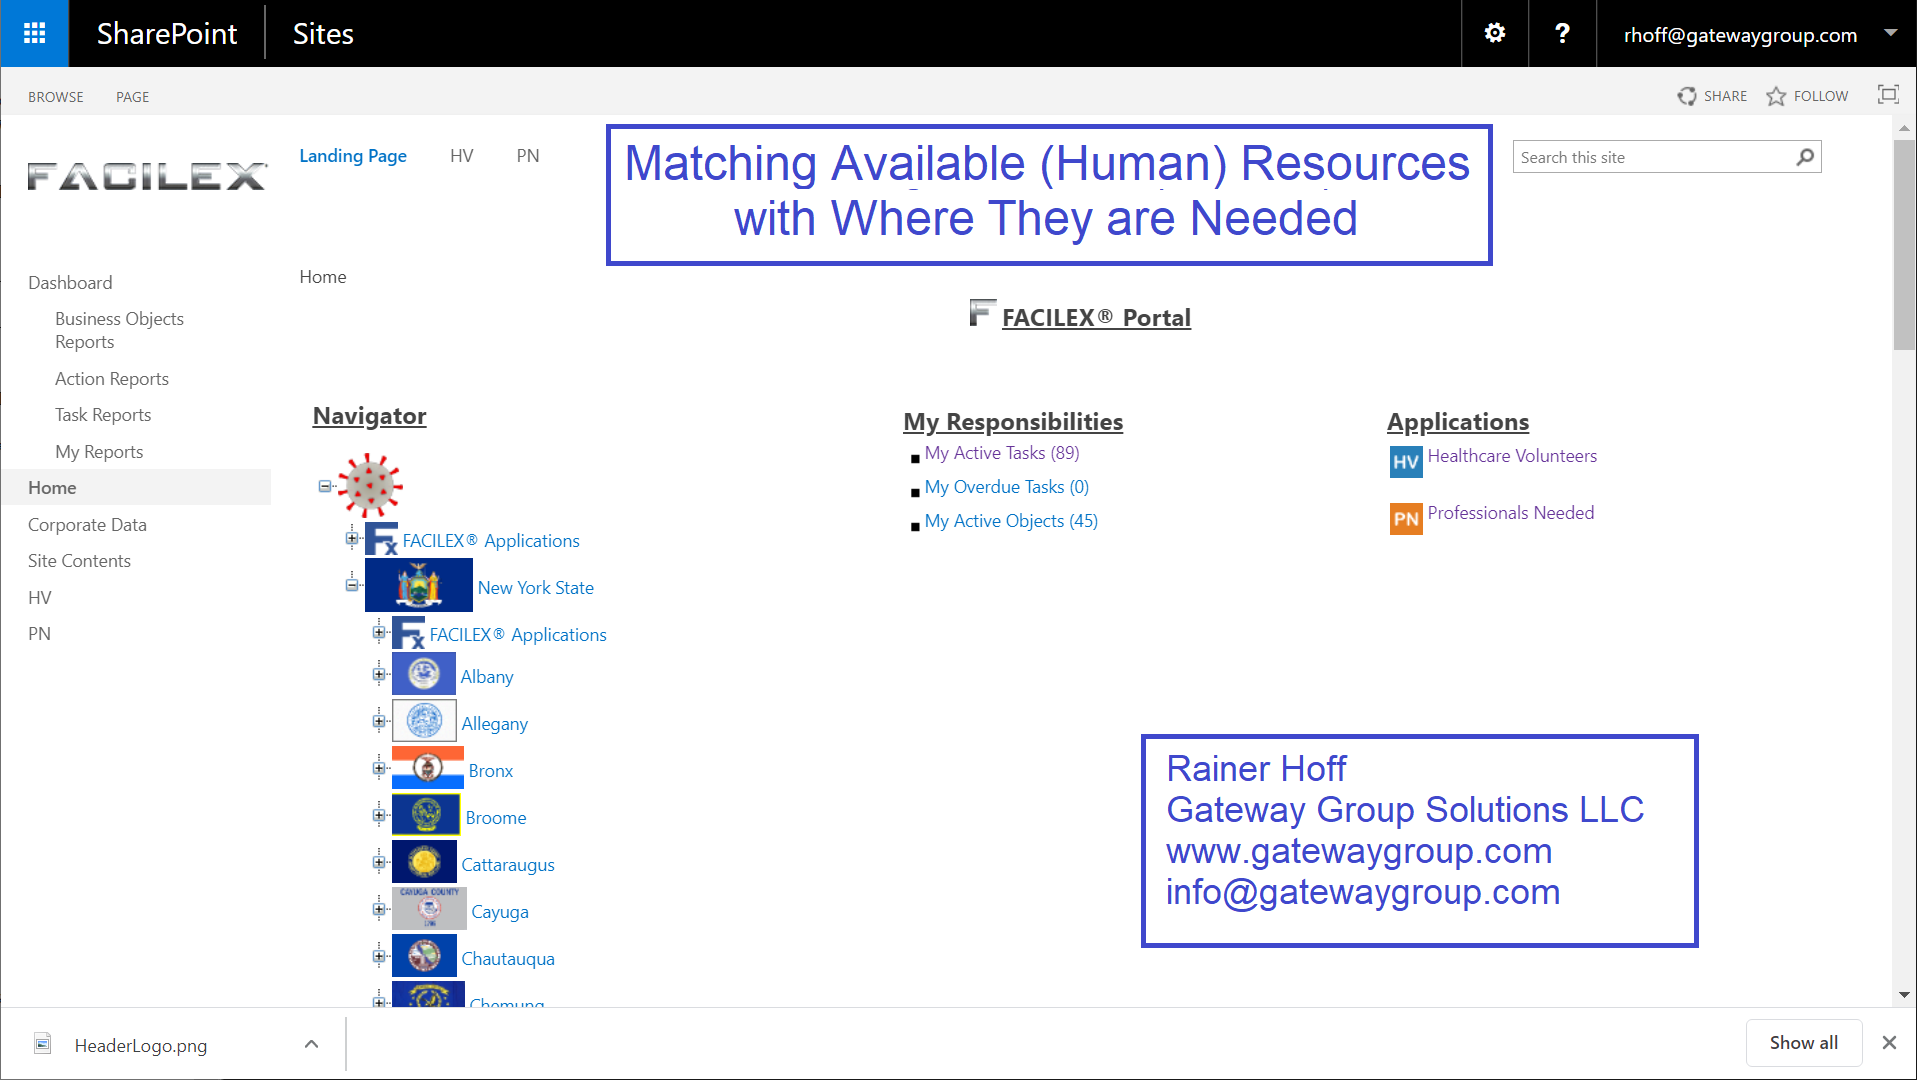Select PN in top navigation
The height and width of the screenshot is (1080, 1917).
click(x=528, y=156)
